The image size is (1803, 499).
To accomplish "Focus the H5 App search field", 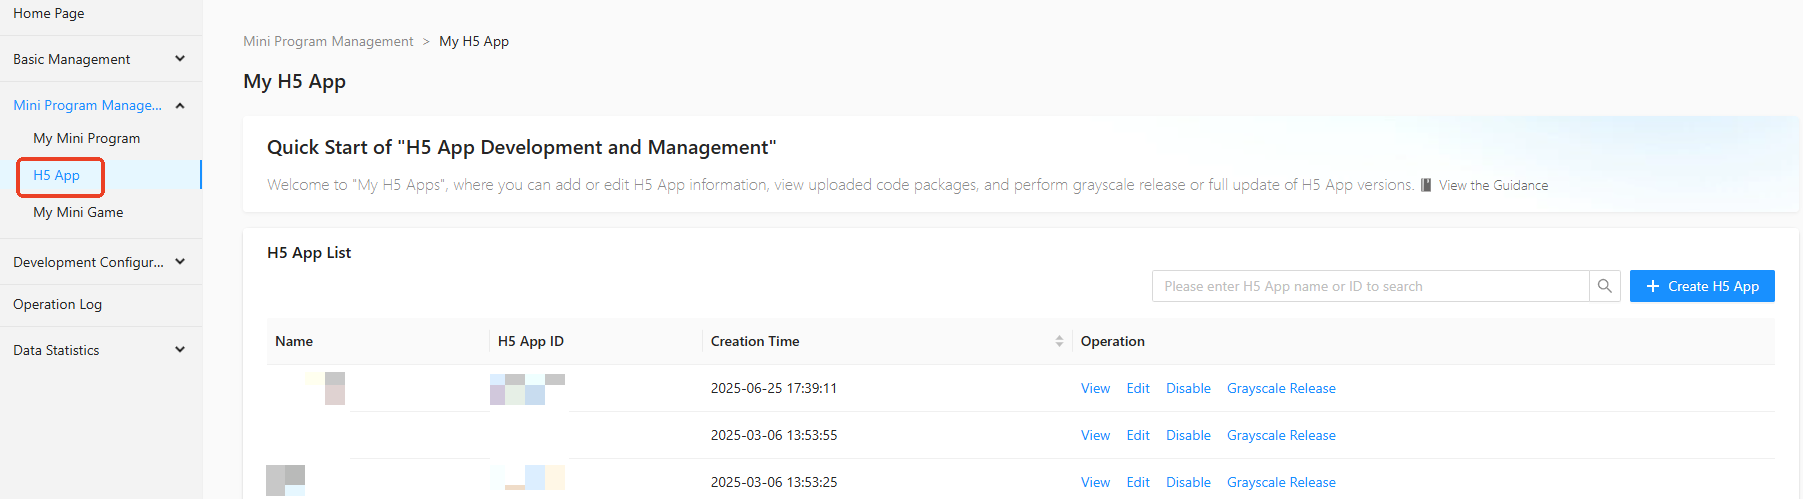I will 1370,286.
